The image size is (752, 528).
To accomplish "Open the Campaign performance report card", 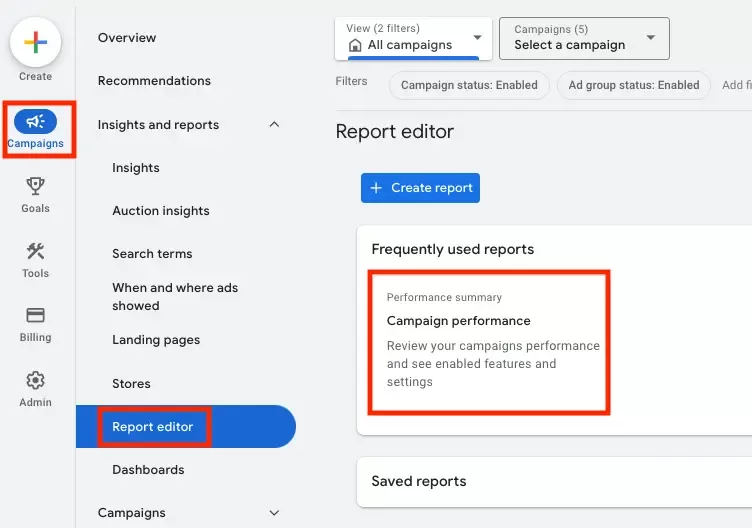I will pos(489,342).
